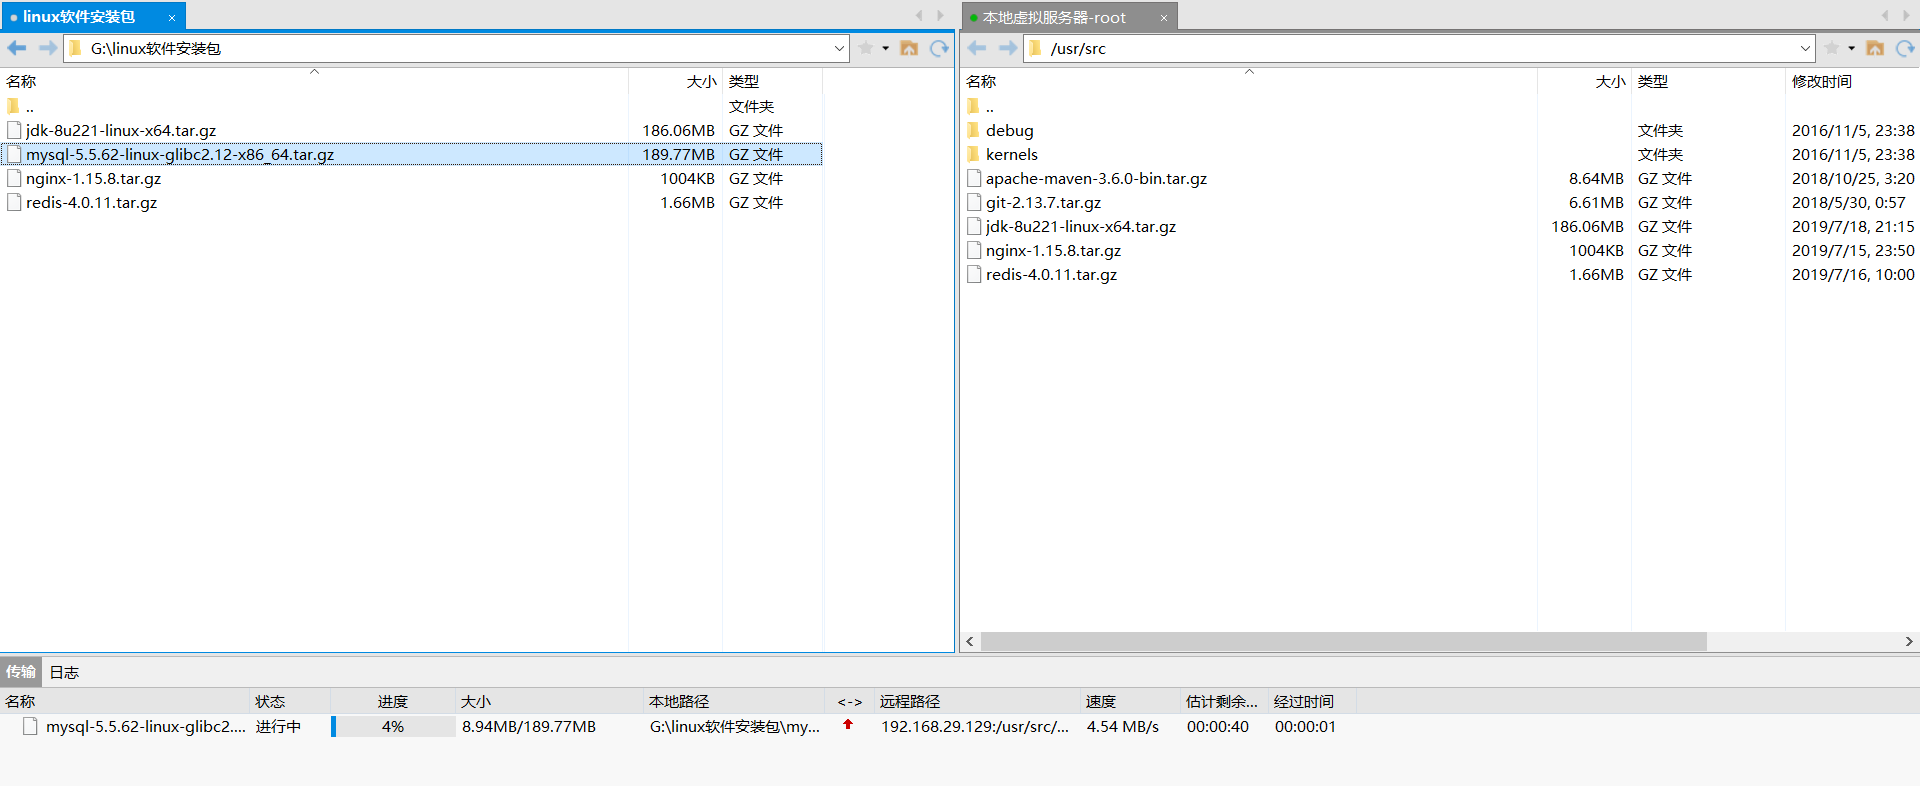Sort left pane by 大小 column
The width and height of the screenshot is (1920, 786).
[675, 81]
